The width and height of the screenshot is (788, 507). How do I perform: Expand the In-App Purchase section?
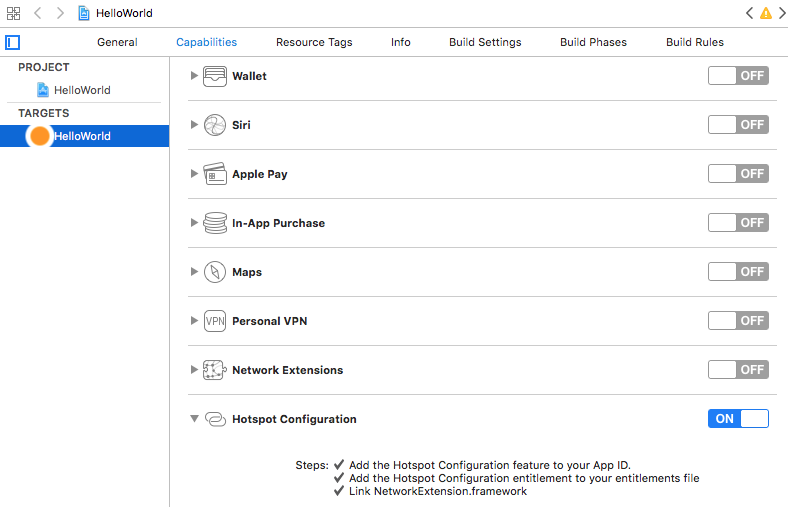pos(194,223)
